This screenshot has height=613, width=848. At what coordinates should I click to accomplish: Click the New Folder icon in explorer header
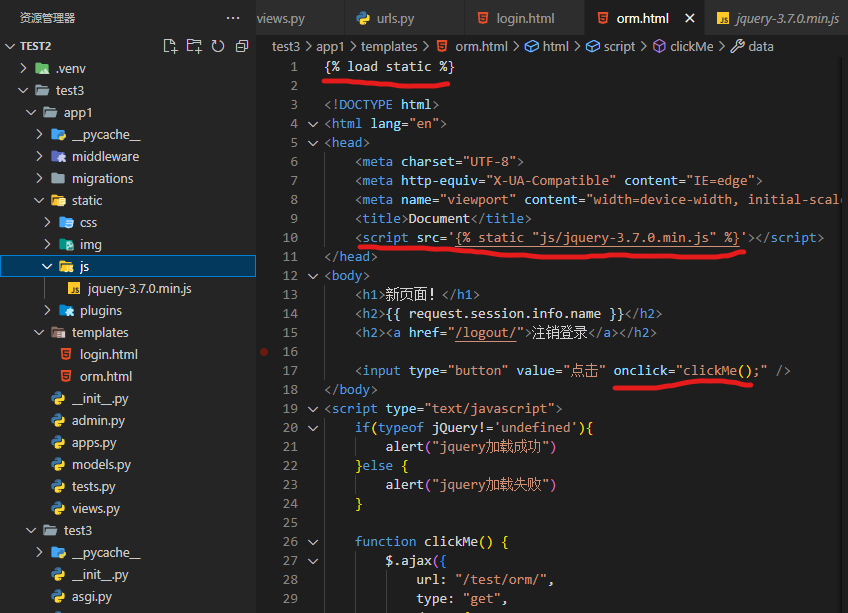pyautogui.click(x=194, y=46)
